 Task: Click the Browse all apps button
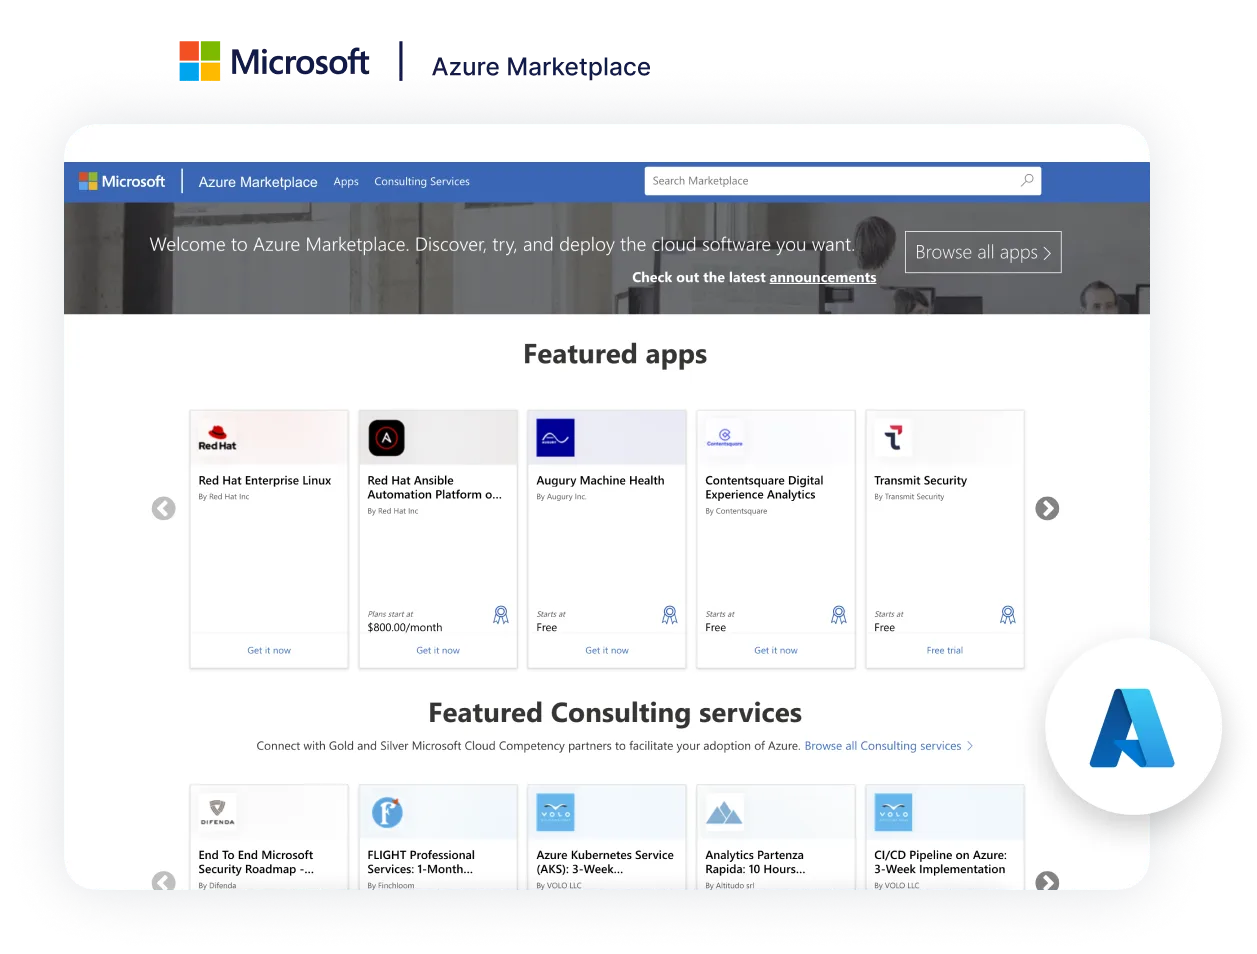(x=983, y=252)
